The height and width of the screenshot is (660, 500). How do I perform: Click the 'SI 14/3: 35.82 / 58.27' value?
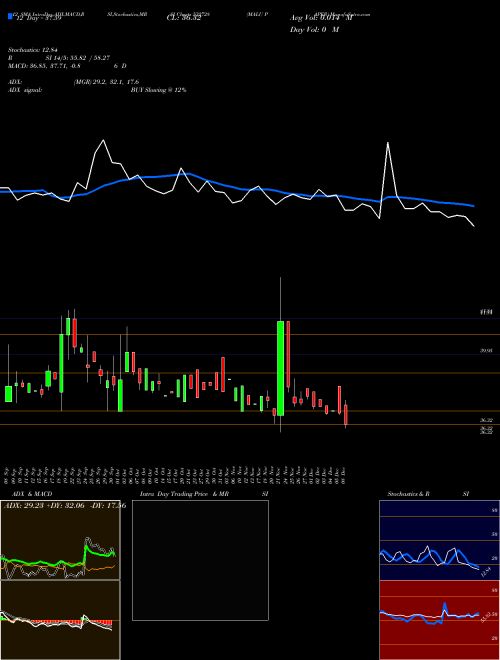(x=78, y=58)
